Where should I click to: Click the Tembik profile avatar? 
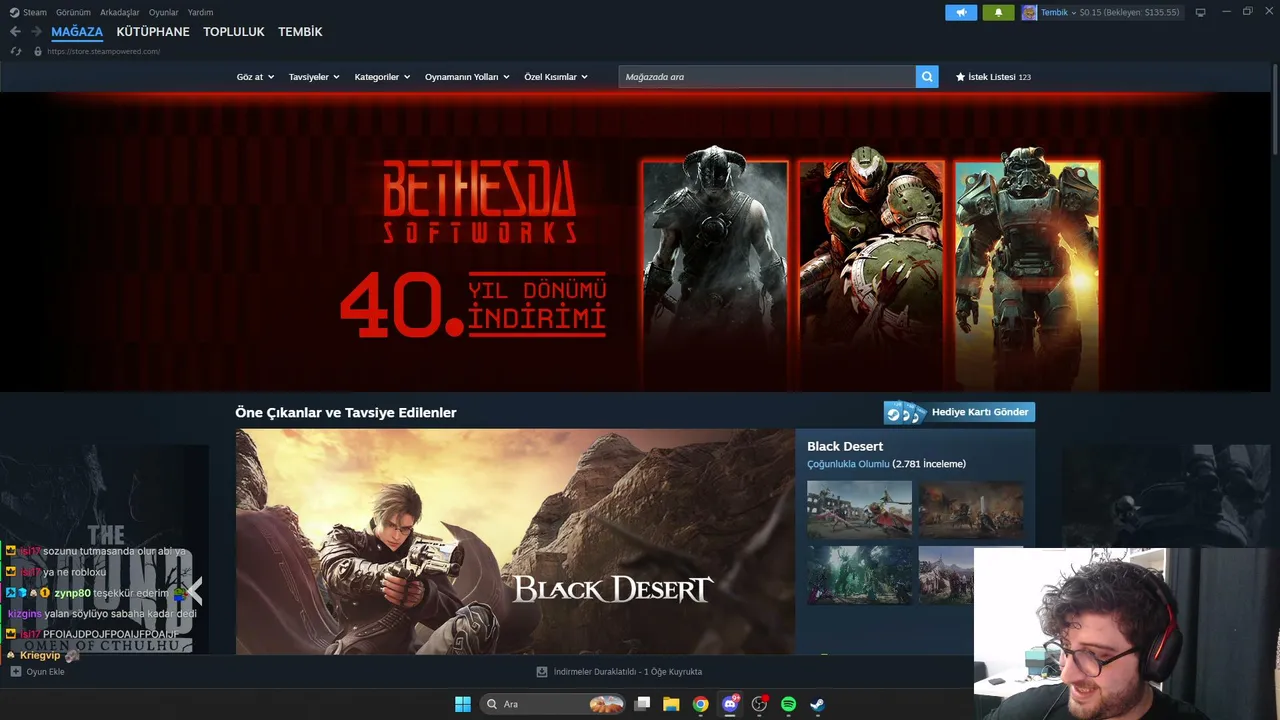[1029, 13]
